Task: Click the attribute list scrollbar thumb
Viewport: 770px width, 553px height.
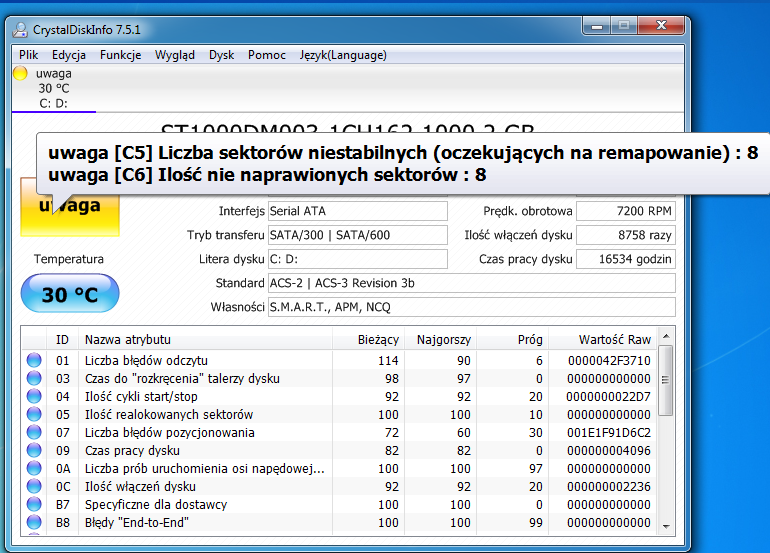Action: point(666,381)
